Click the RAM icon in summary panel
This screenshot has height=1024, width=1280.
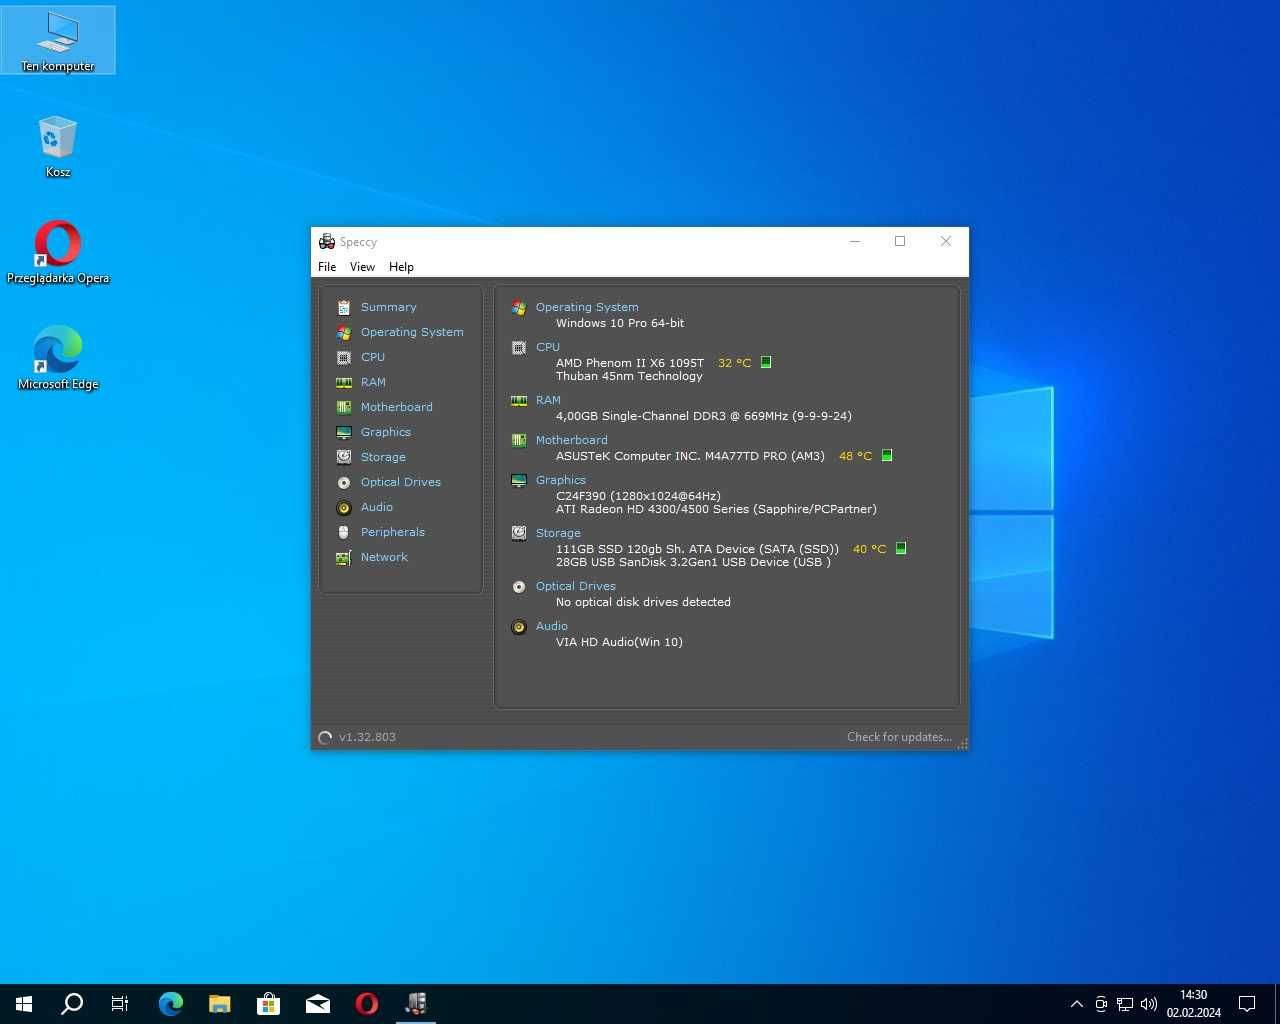pyautogui.click(x=519, y=401)
